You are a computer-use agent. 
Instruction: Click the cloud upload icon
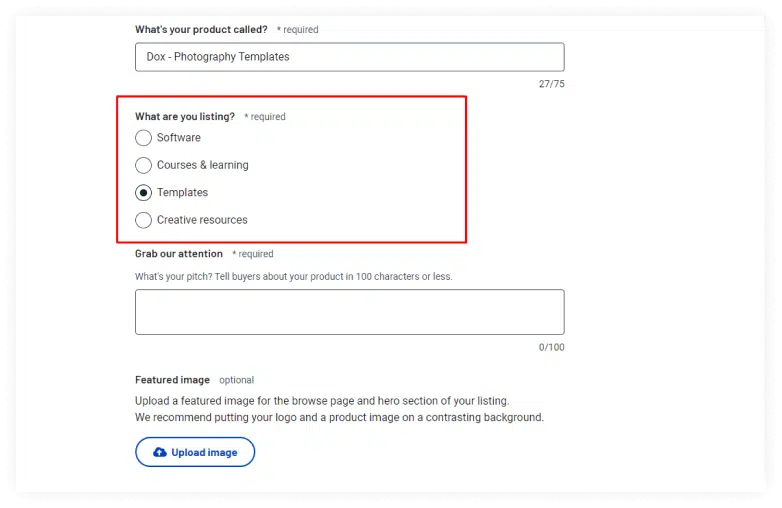(160, 453)
